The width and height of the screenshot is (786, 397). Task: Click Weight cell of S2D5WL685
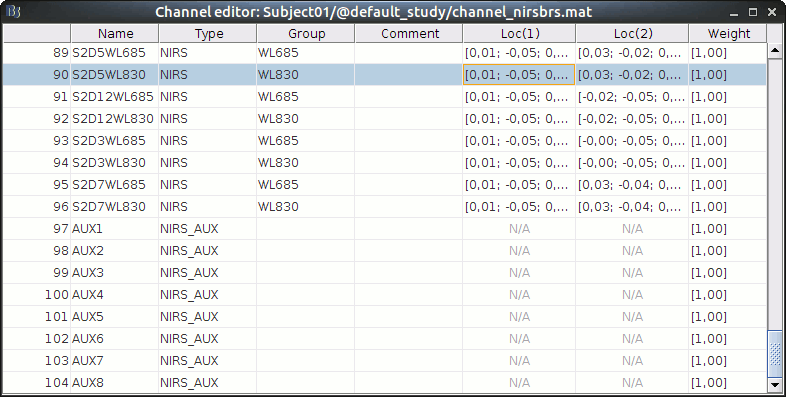click(728, 53)
